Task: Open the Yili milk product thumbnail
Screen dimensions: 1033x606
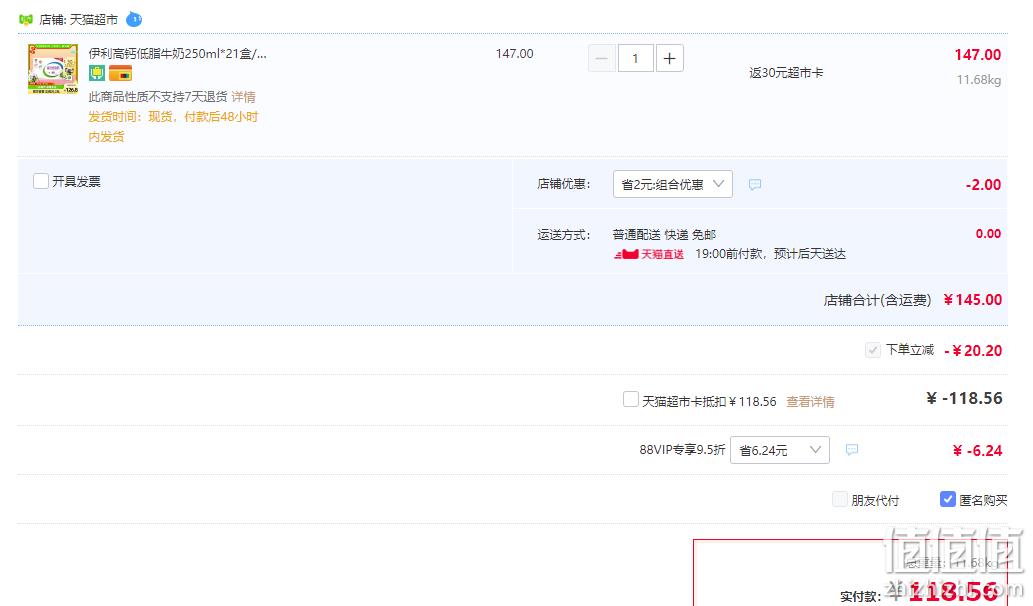Action: click(x=53, y=69)
